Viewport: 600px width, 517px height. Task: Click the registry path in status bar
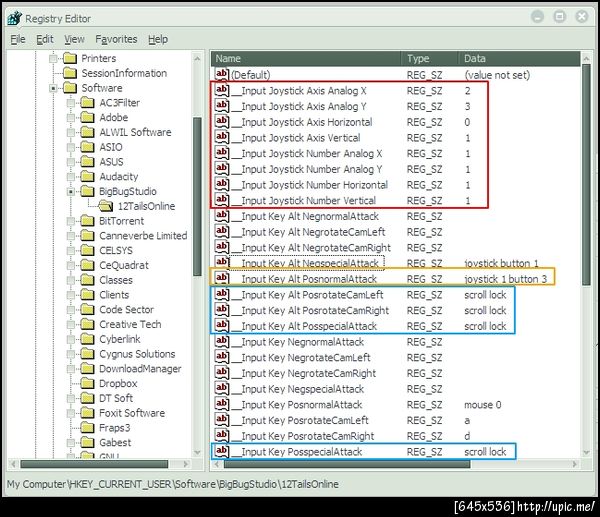[x=173, y=484]
